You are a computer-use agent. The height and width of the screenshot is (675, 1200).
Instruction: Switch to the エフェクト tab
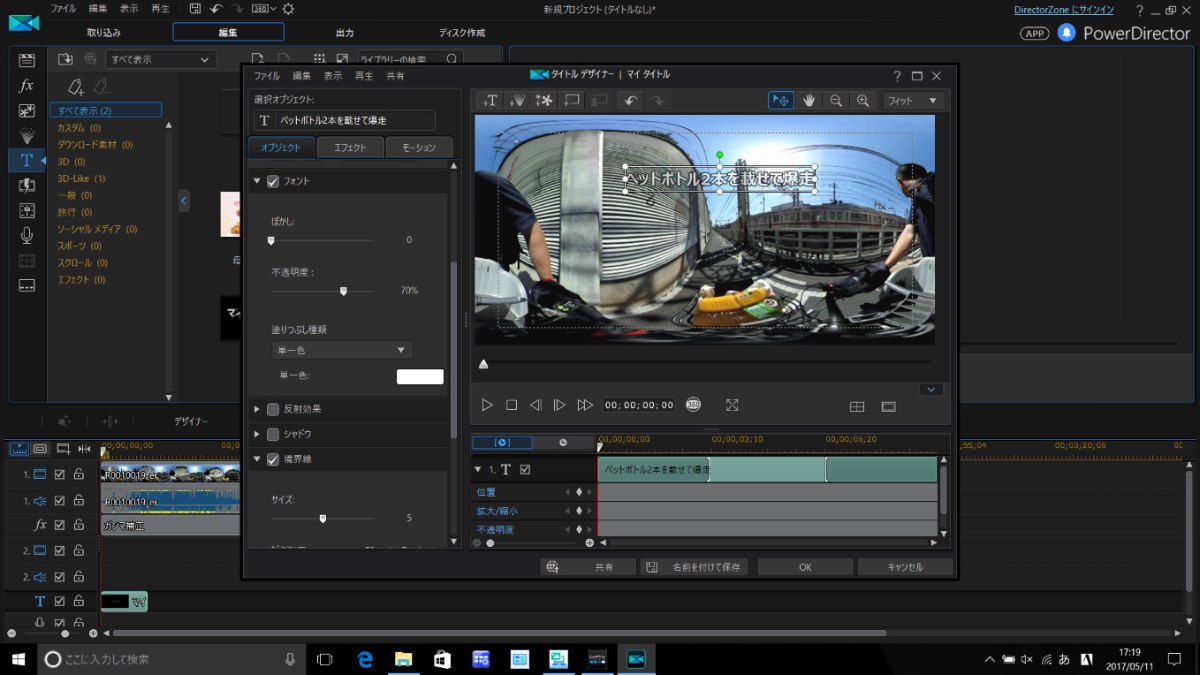[350, 148]
